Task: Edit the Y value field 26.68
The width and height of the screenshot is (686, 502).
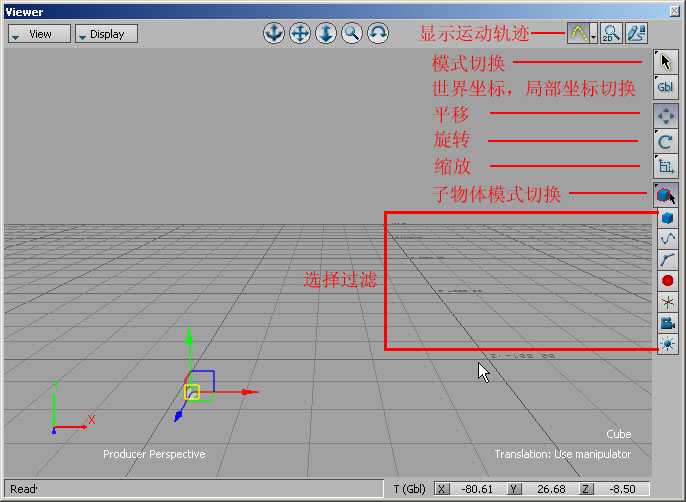Action: [550, 489]
